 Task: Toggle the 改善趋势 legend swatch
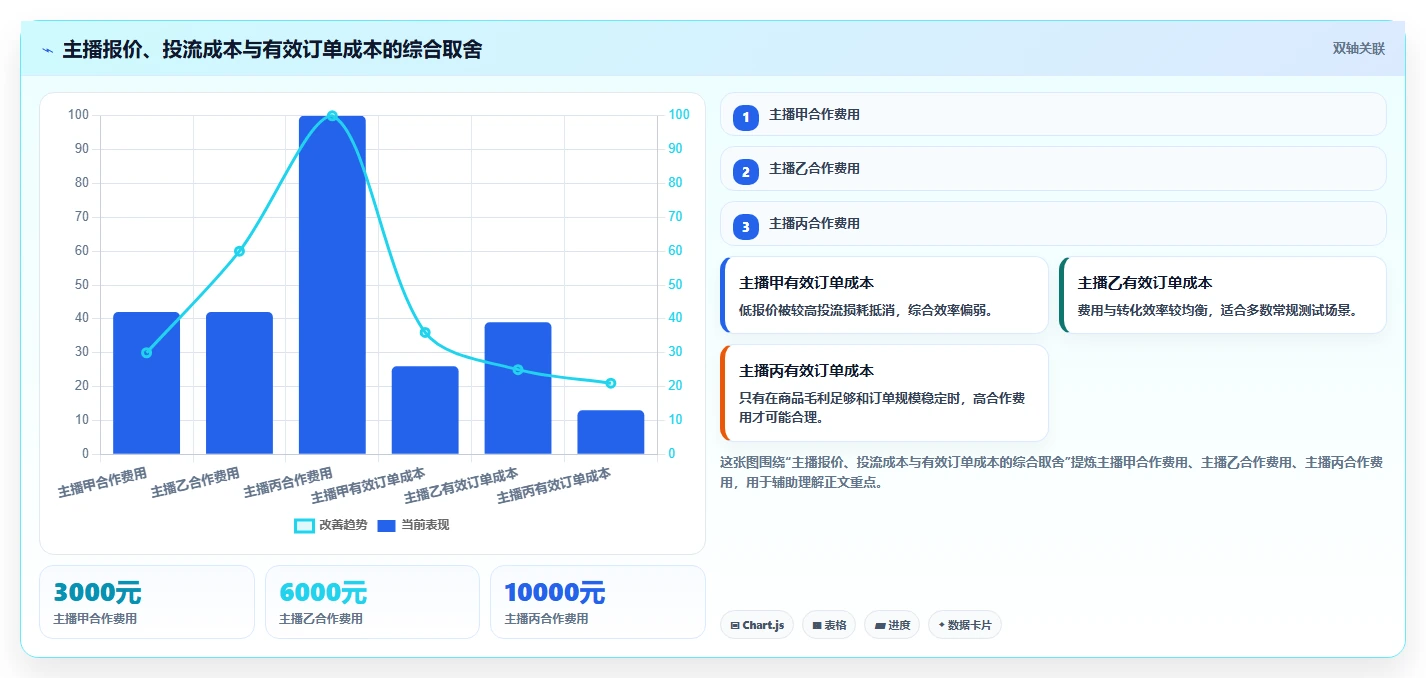(304, 525)
